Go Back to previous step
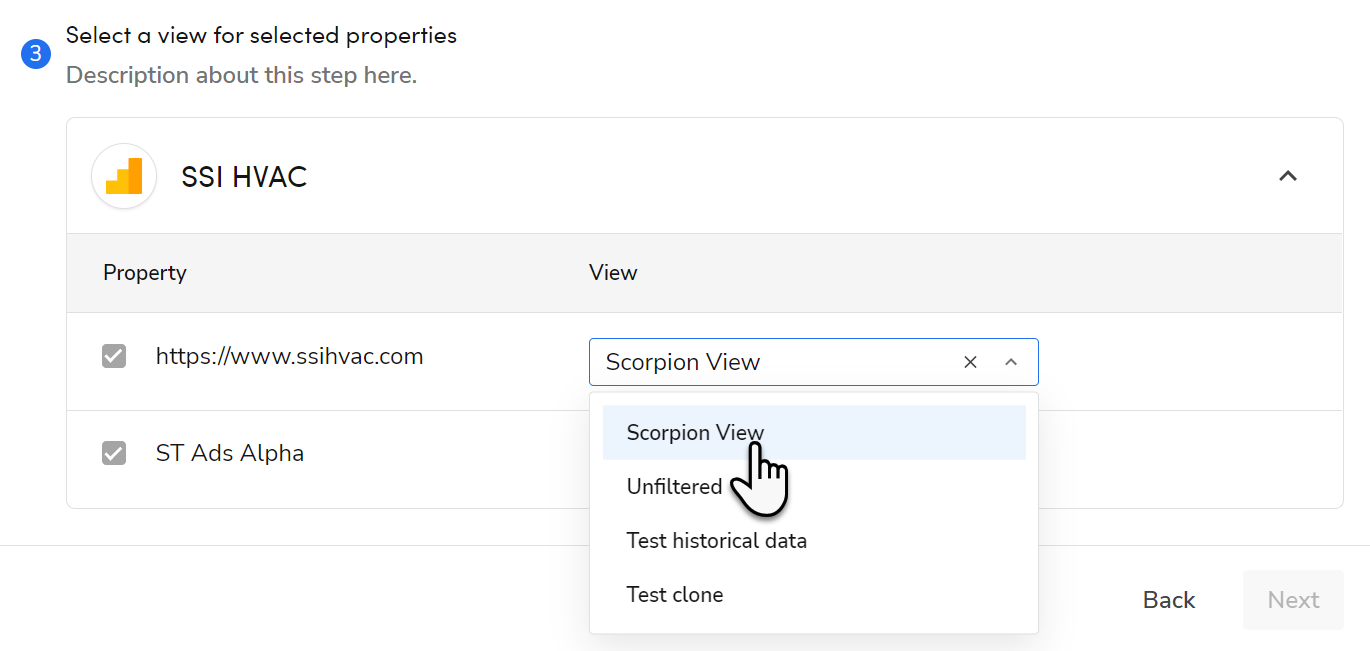The image size is (1370, 651). [1169, 600]
